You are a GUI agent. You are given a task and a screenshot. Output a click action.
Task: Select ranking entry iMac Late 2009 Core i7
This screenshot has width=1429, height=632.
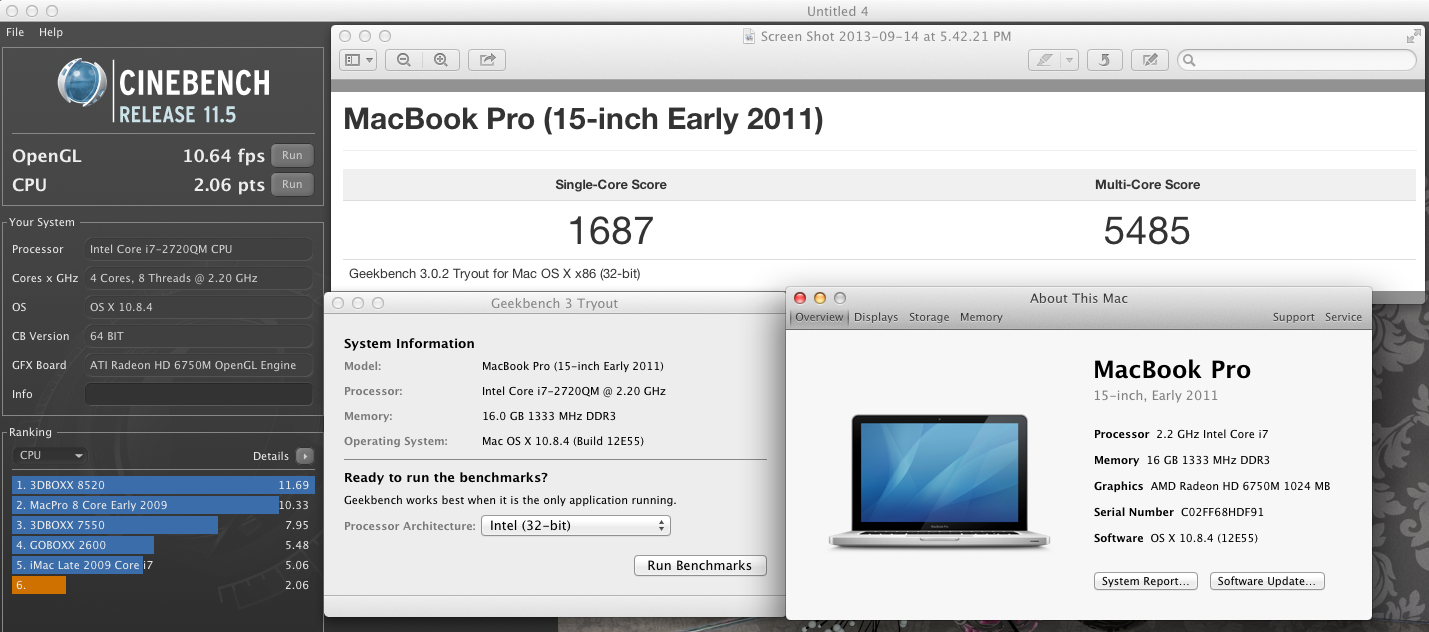(x=164, y=565)
